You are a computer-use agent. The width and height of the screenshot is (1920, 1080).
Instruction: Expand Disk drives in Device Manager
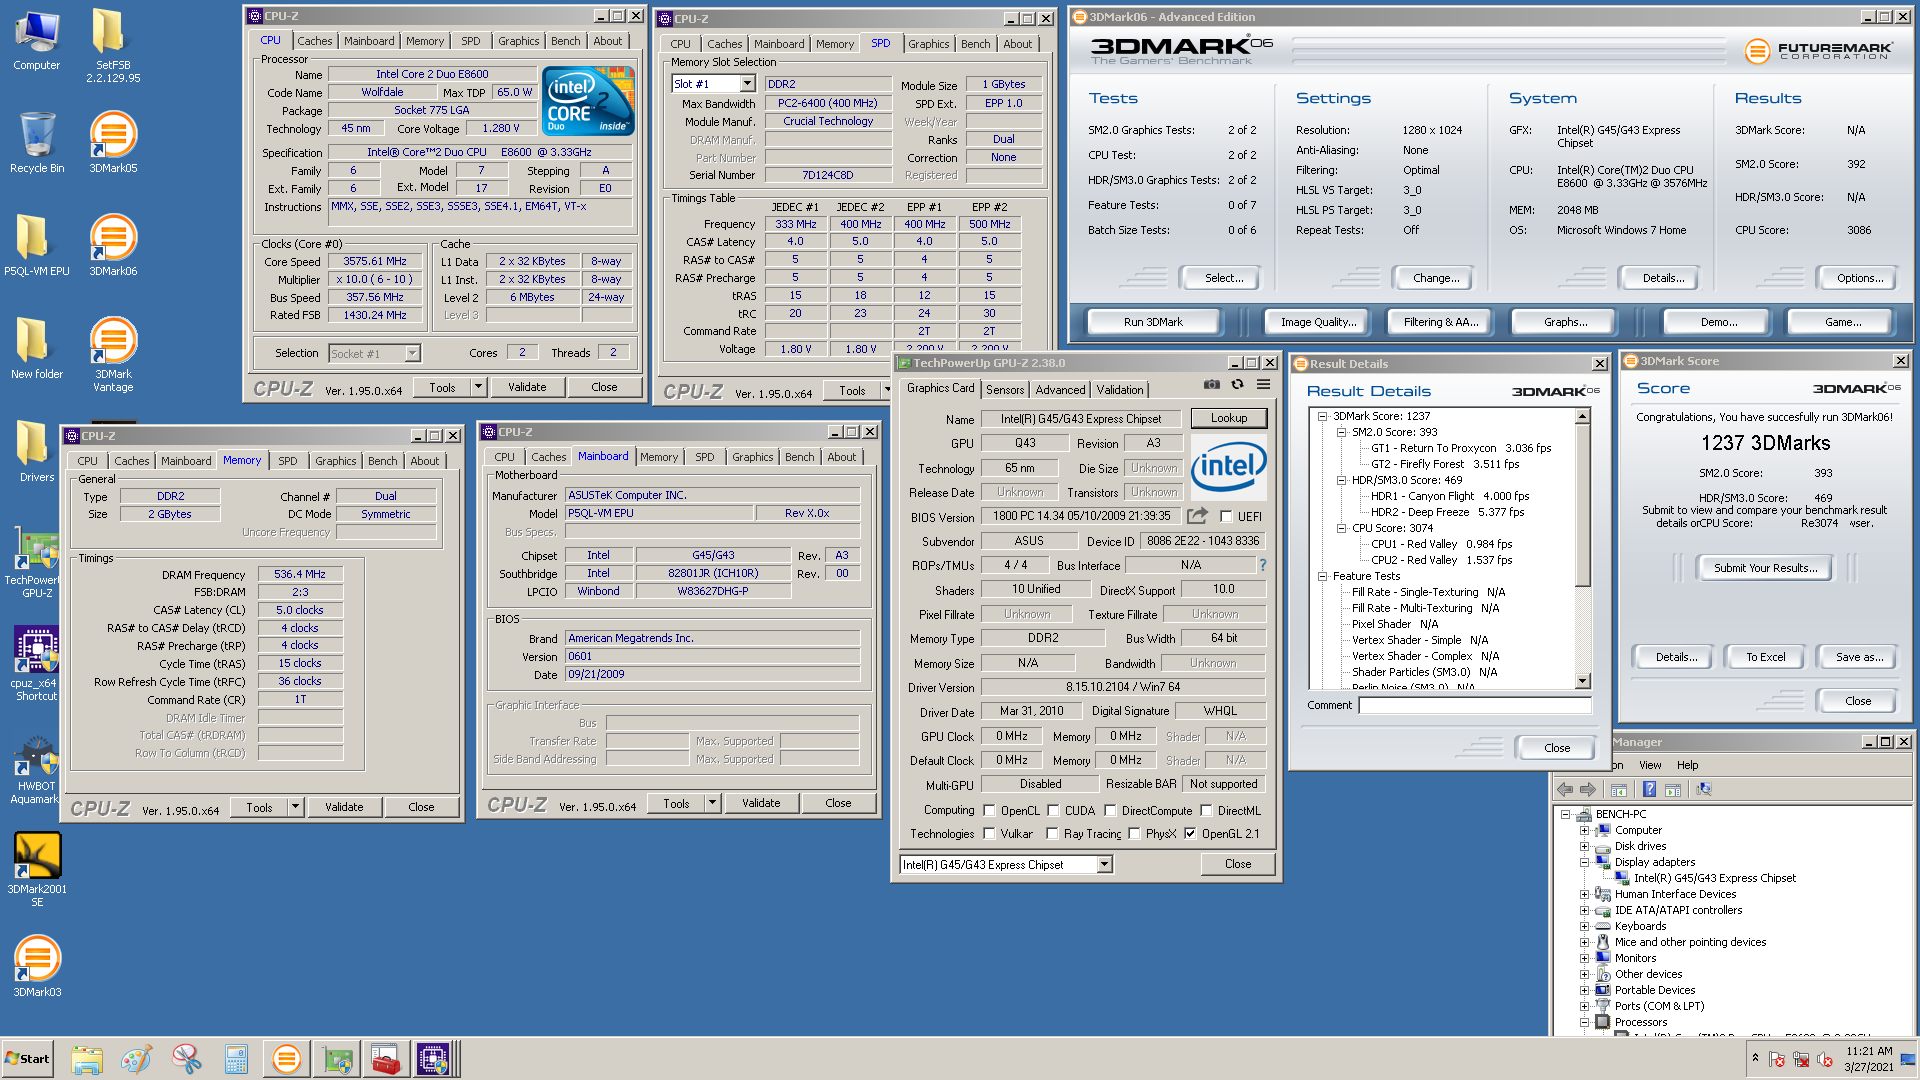(x=1584, y=846)
